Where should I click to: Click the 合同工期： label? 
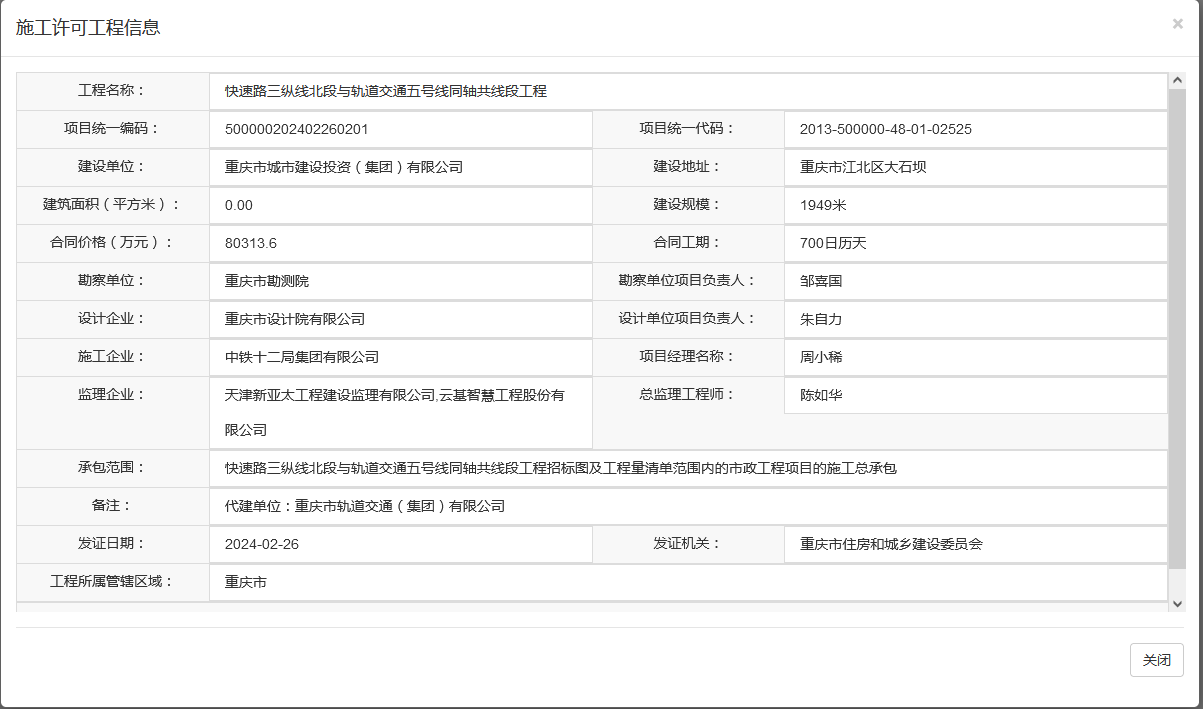click(688, 242)
